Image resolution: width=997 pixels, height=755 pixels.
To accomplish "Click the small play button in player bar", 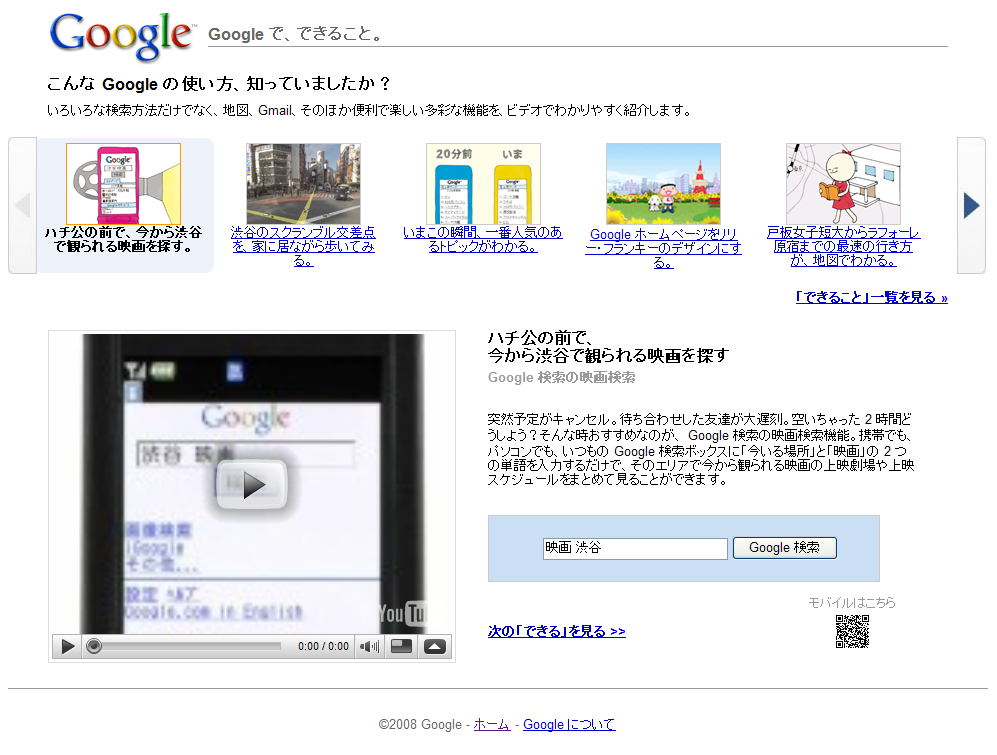I will click(67, 647).
